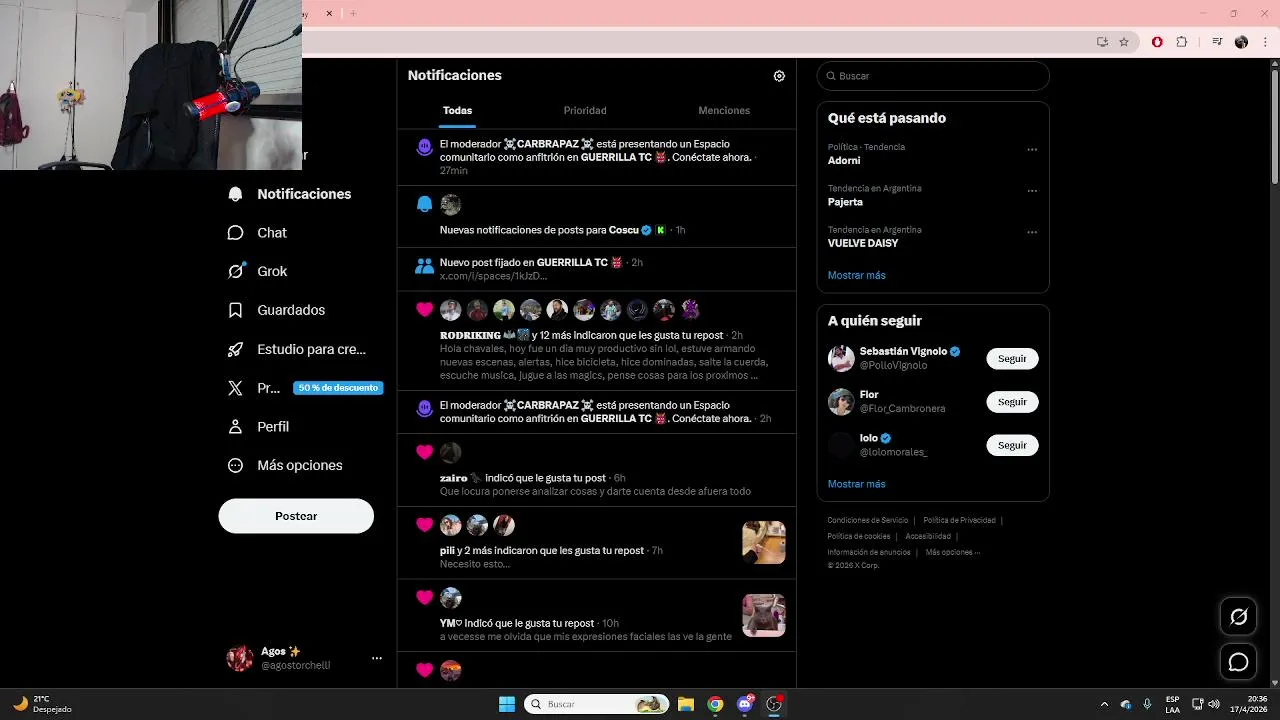Open Discord from the taskbar

[745, 704]
